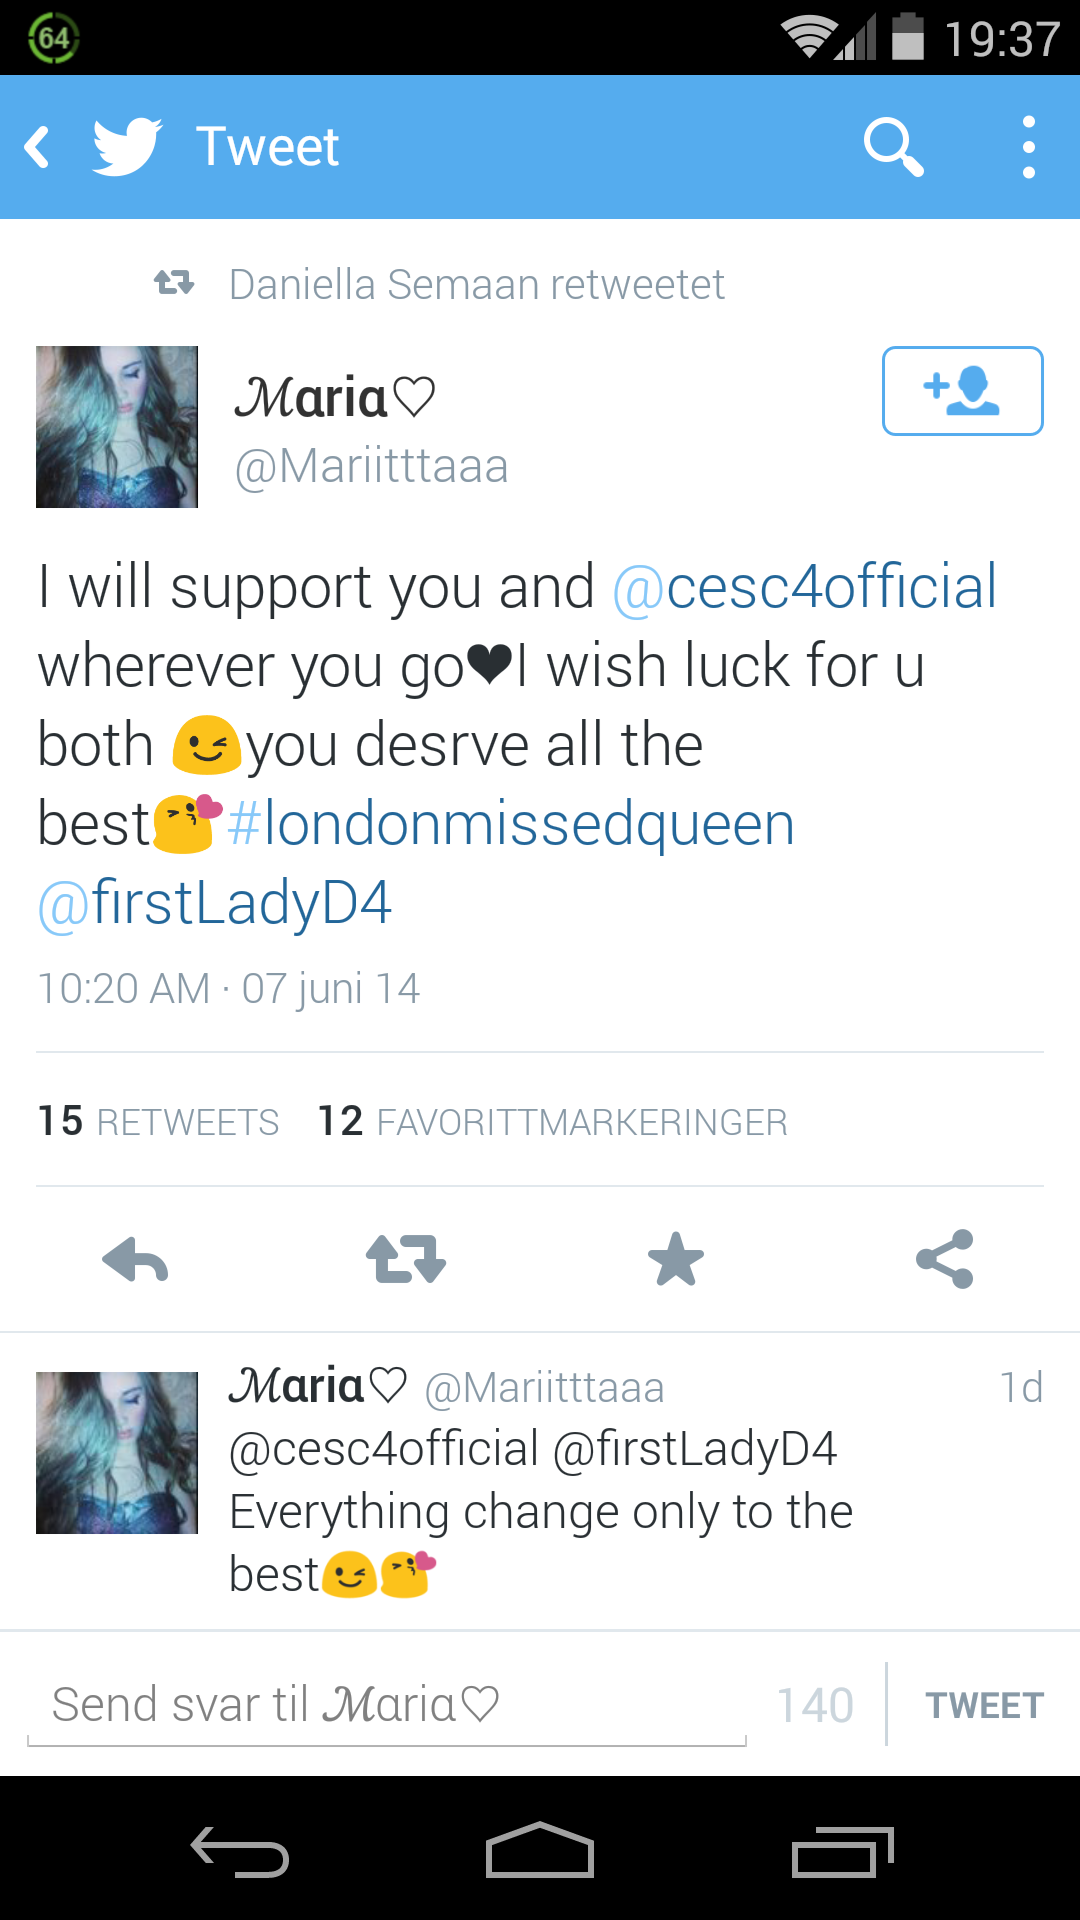Tap the TWEET send button

click(x=985, y=1706)
